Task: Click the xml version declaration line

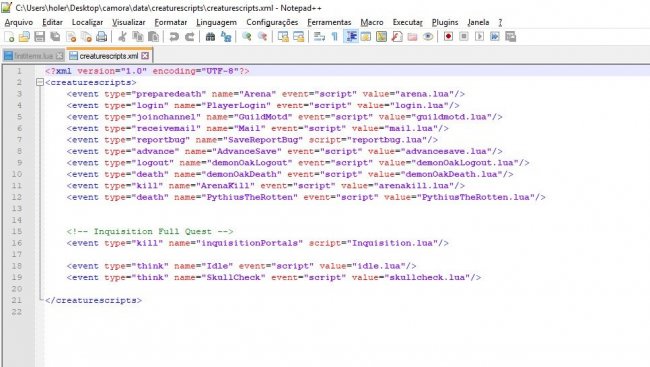Action: (x=147, y=71)
